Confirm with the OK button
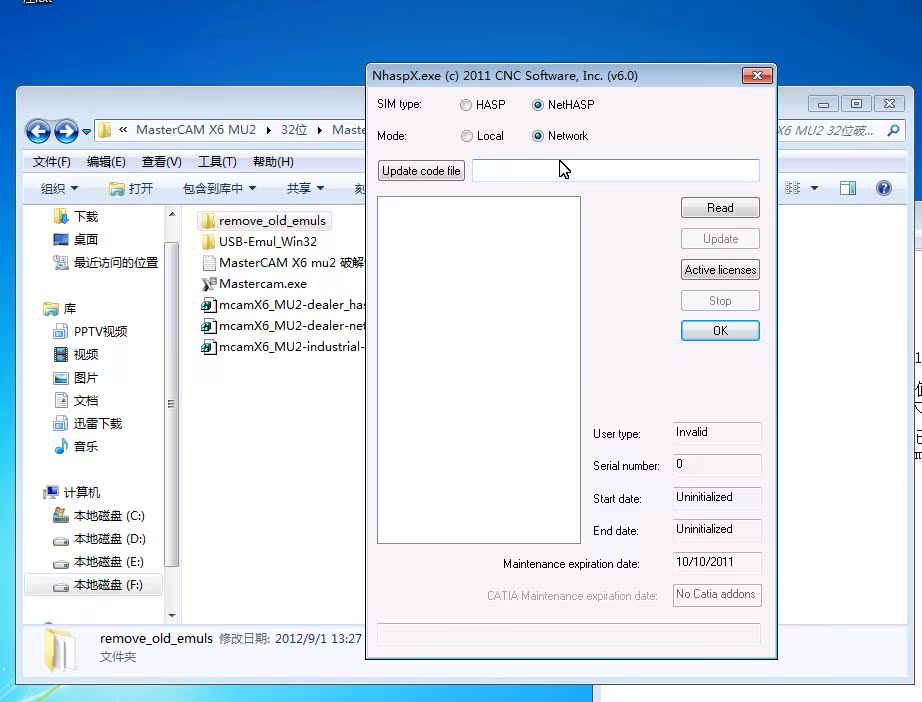This screenshot has width=922, height=702. point(720,330)
